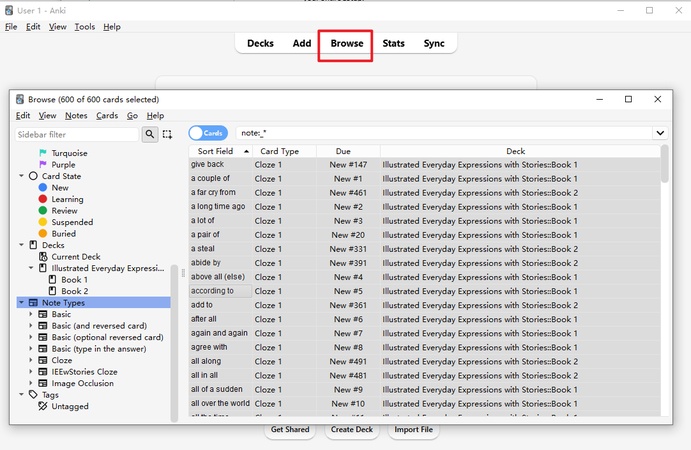Image resolution: width=691 pixels, height=450 pixels.
Task: Click the Basic note type icon
Action: (43, 314)
